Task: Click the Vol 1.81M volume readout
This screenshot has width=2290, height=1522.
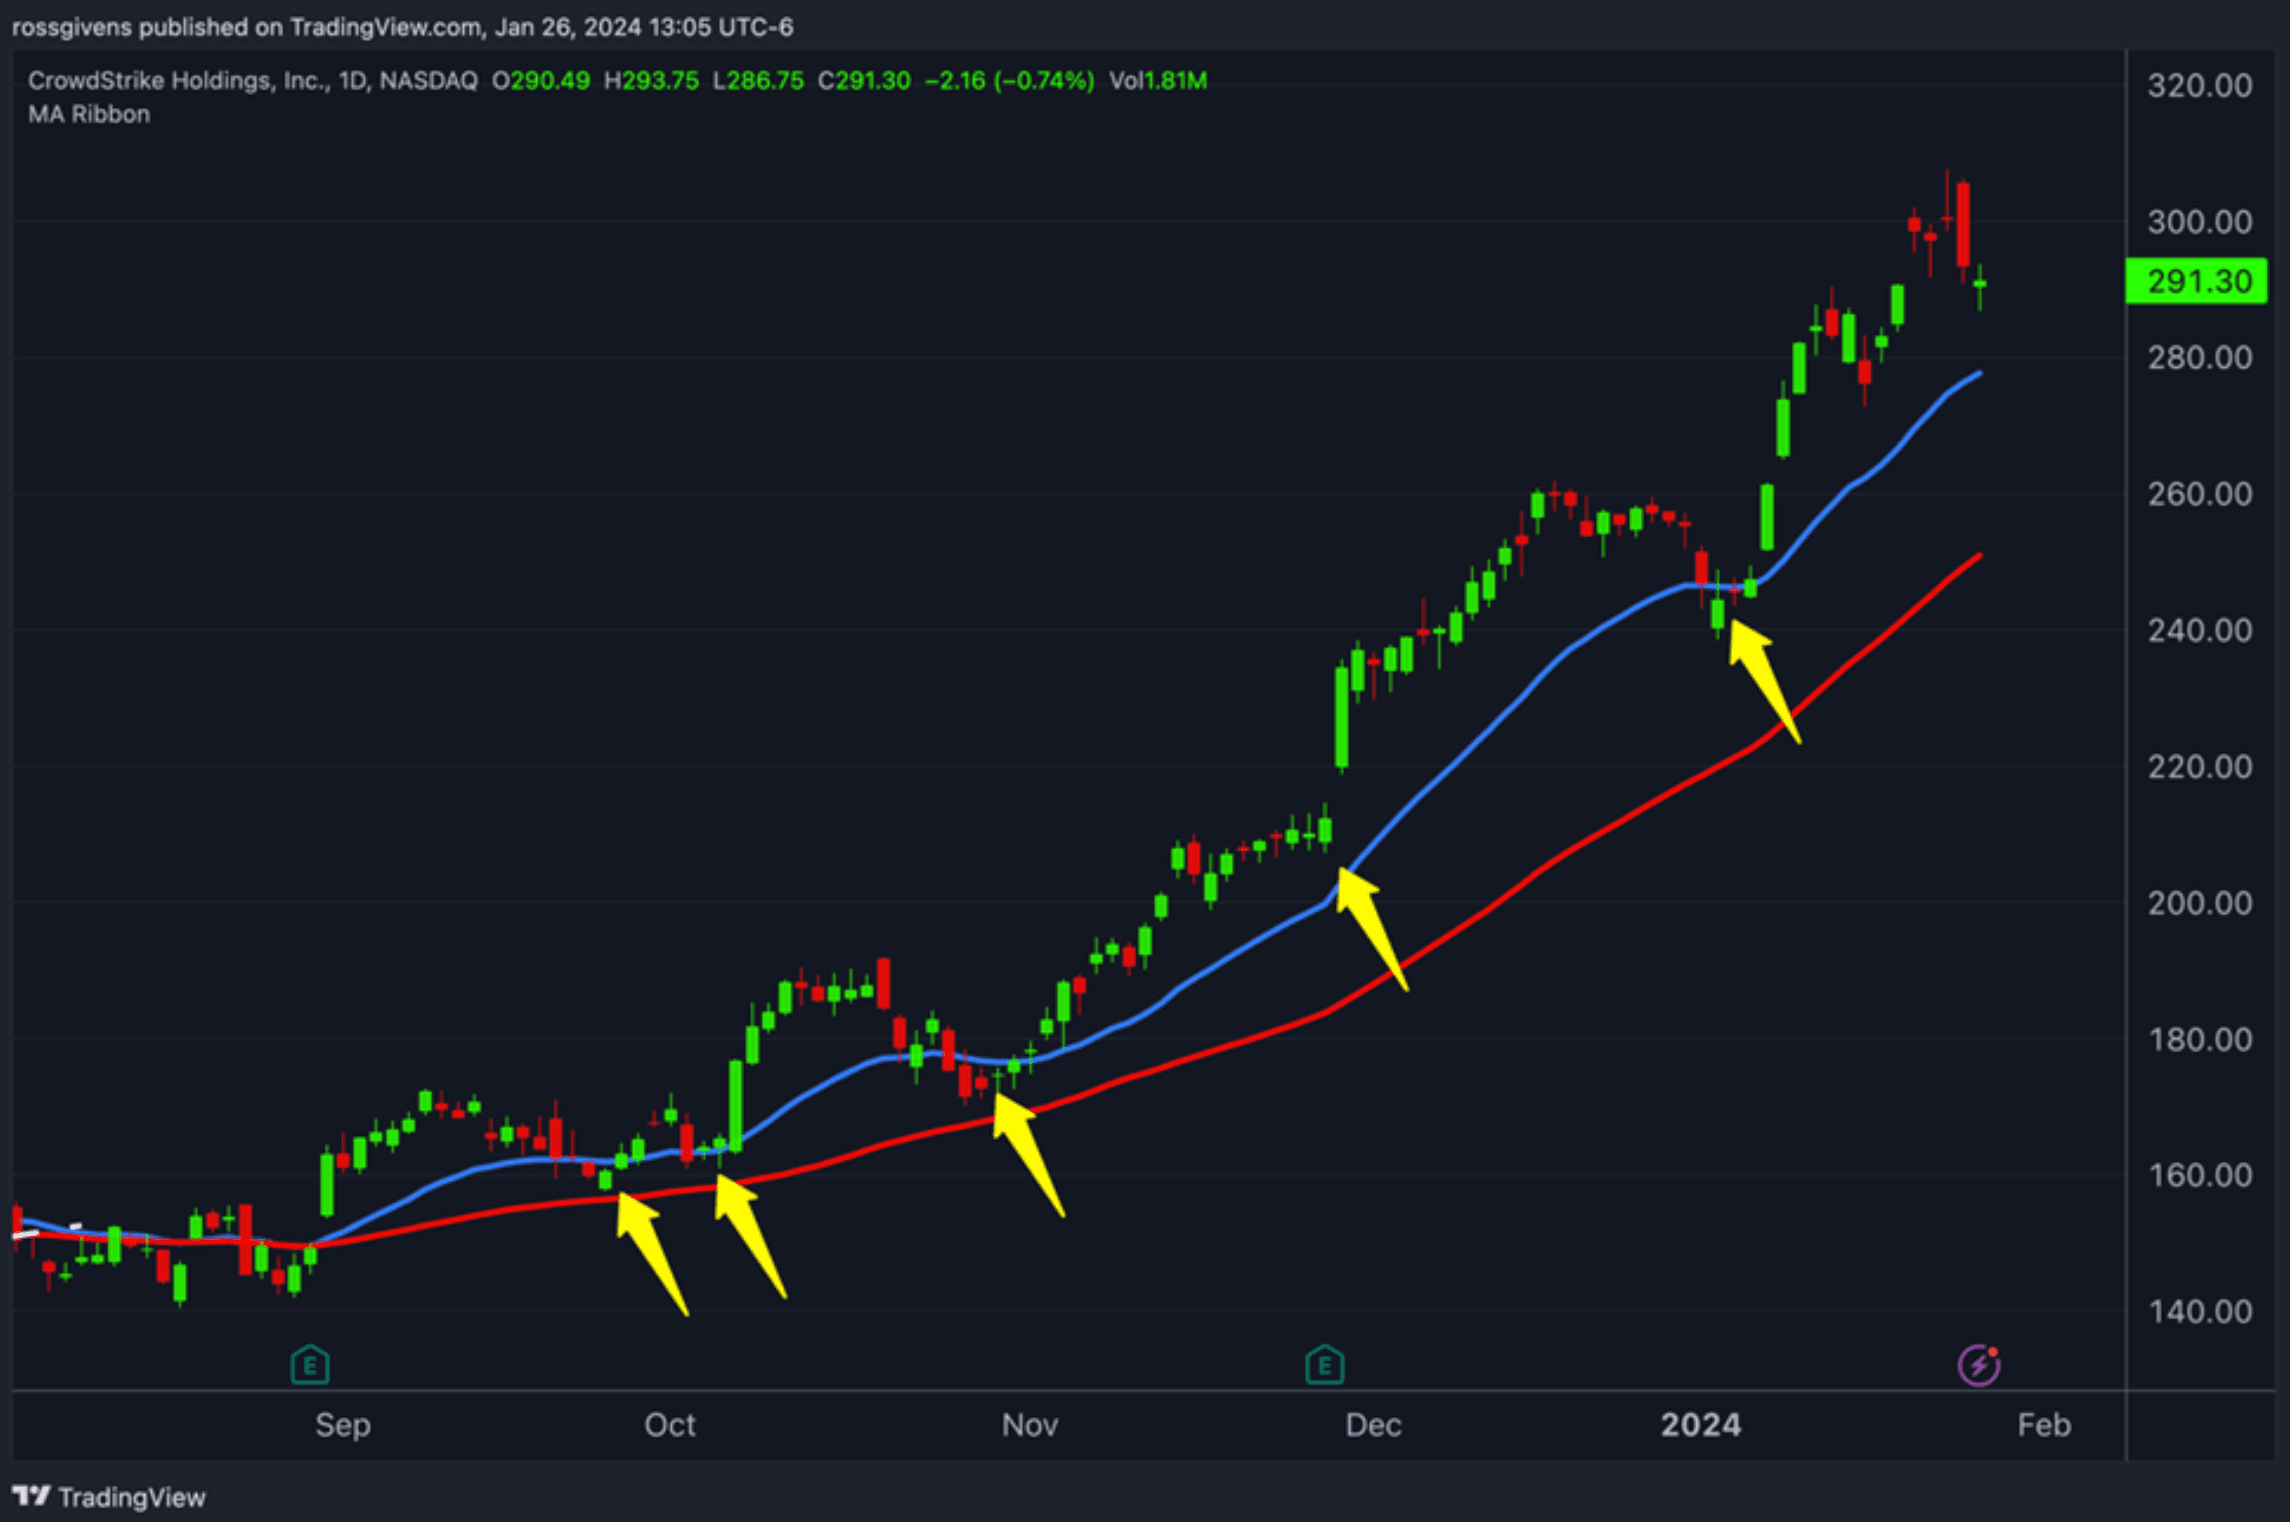Action: pos(1157,80)
